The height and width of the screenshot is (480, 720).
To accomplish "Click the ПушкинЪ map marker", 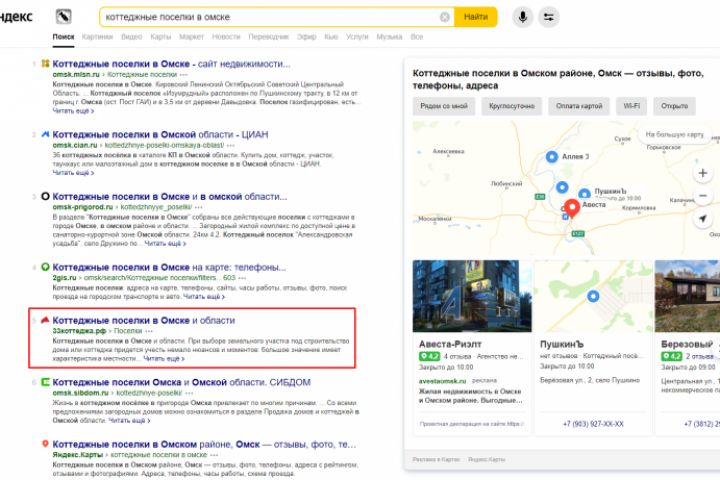I will (584, 193).
